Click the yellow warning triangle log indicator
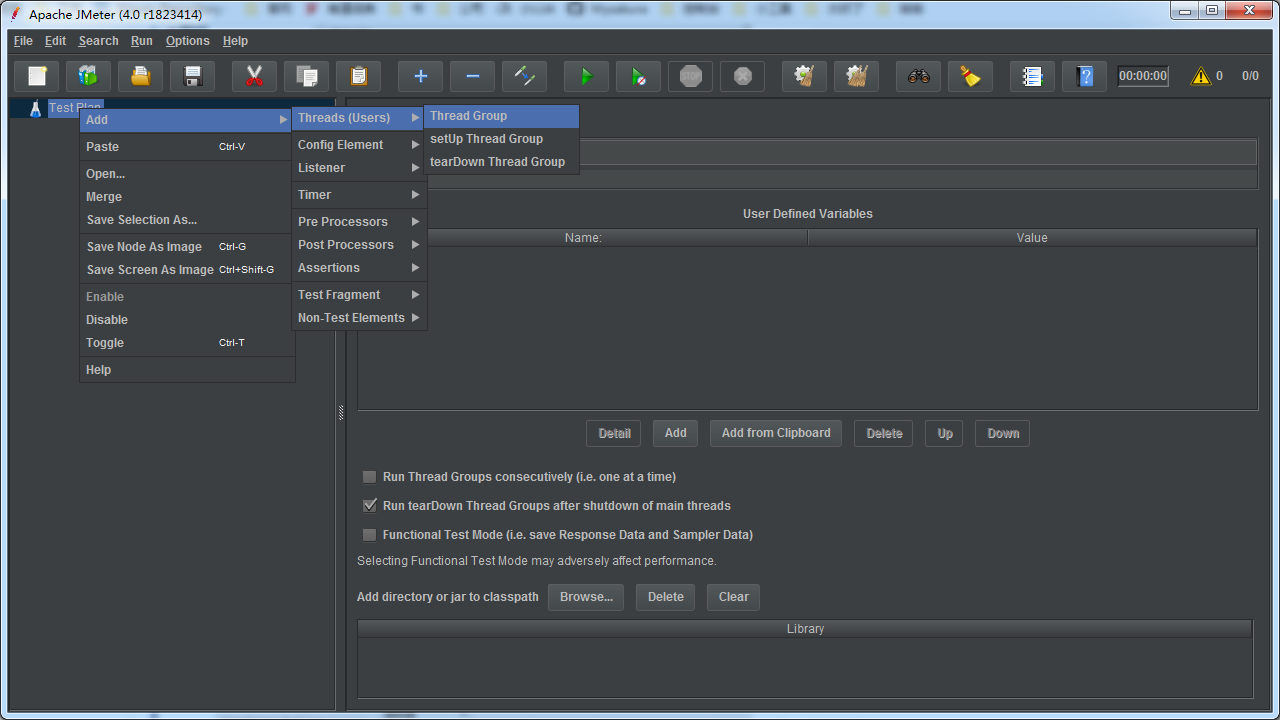The height and width of the screenshot is (720, 1280). pos(1200,76)
